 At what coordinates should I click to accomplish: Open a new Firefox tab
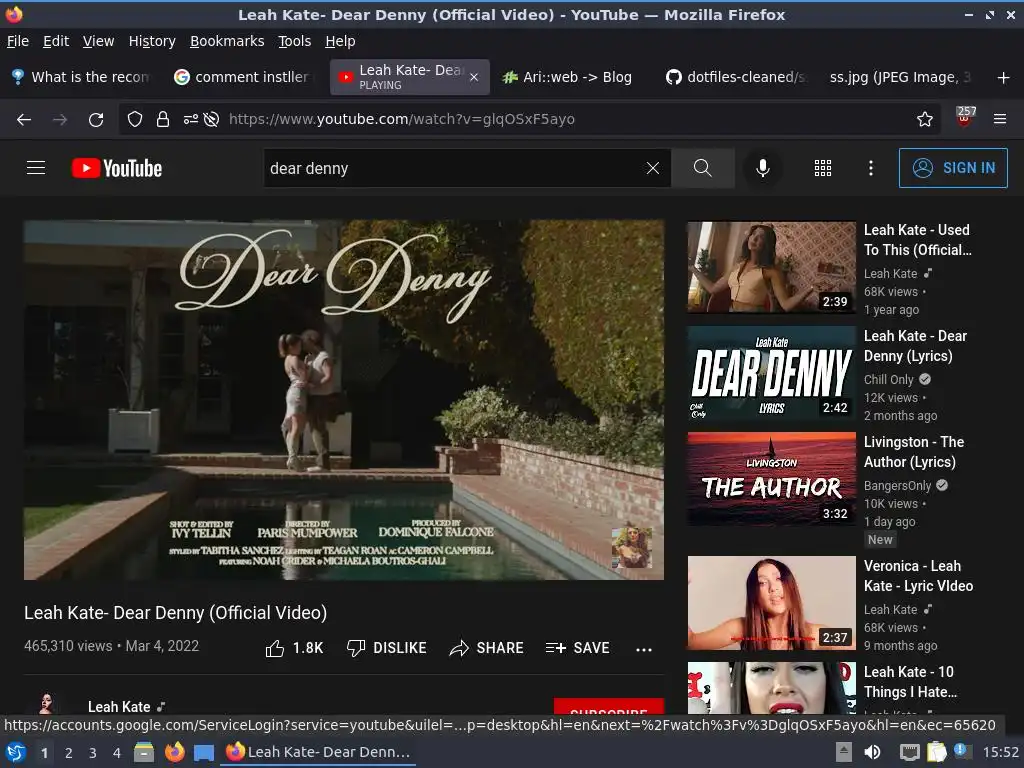[1004, 78]
